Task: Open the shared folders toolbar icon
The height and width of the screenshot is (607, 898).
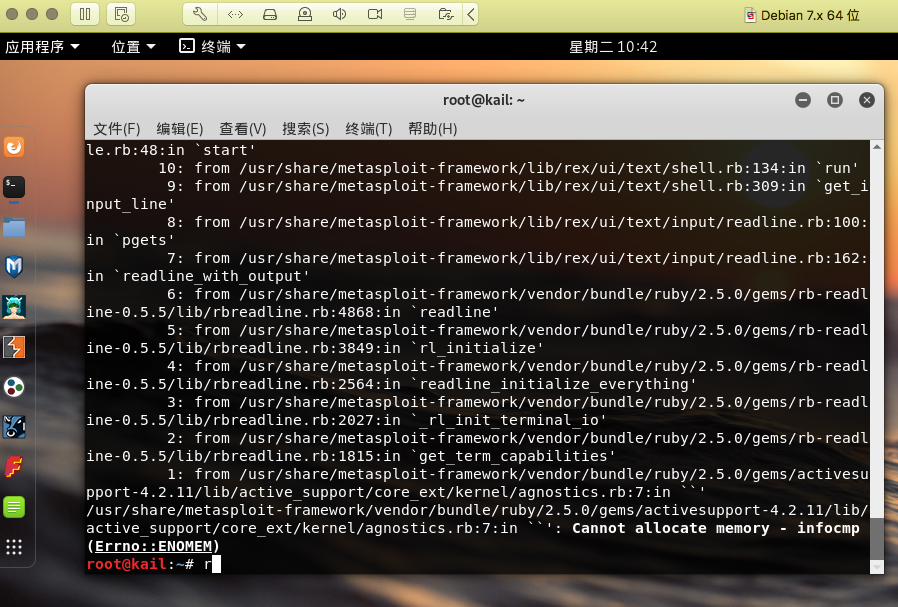Action: 444,14
